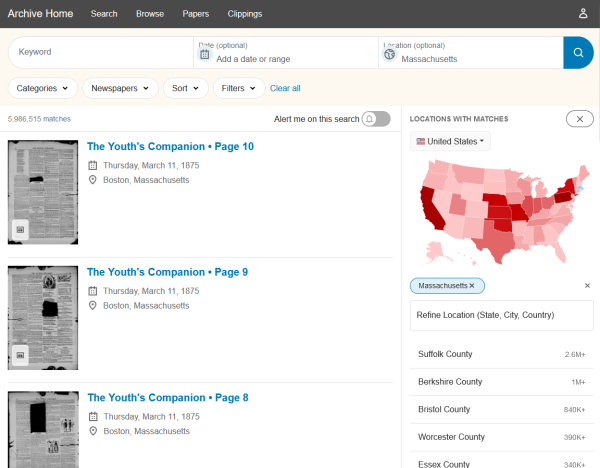Open The Youth's Companion Page 10 result
Image resolution: width=600 pixels, height=468 pixels.
click(170, 147)
